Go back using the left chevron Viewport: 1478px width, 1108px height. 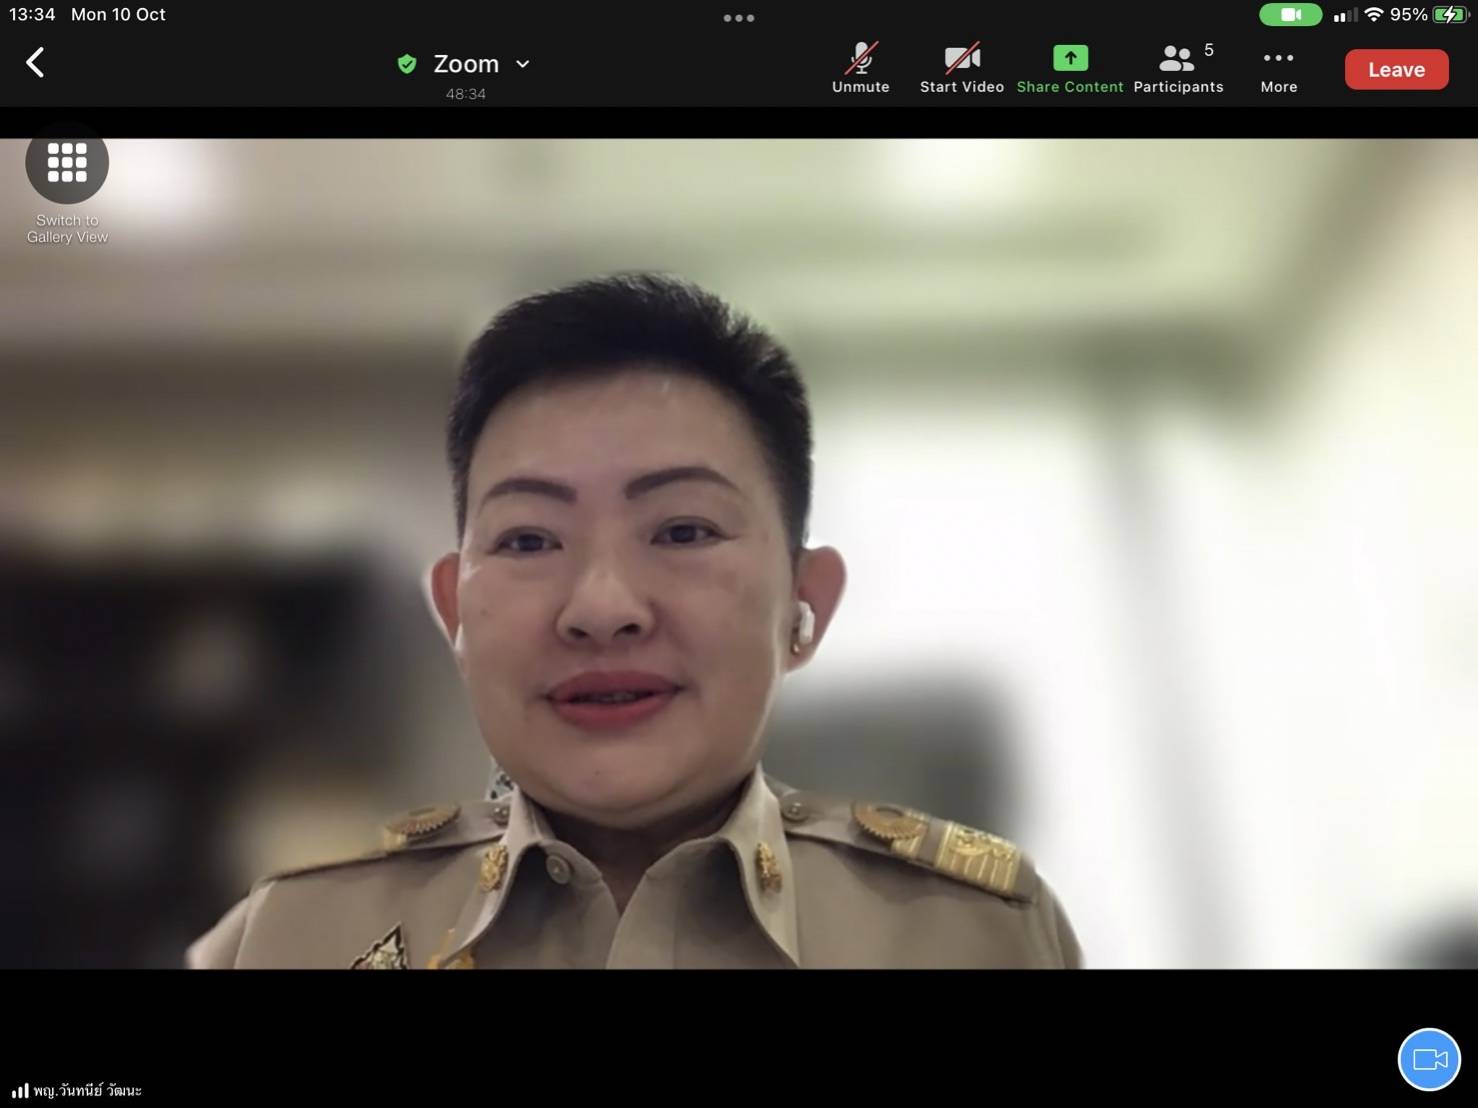click(35, 63)
